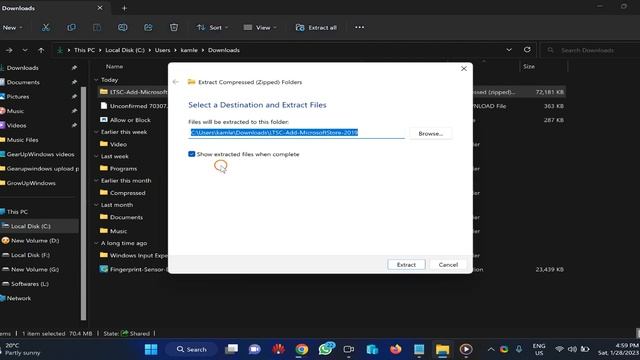Select the Allow or Block file
Screen dimensions: 640x360
[130, 120]
